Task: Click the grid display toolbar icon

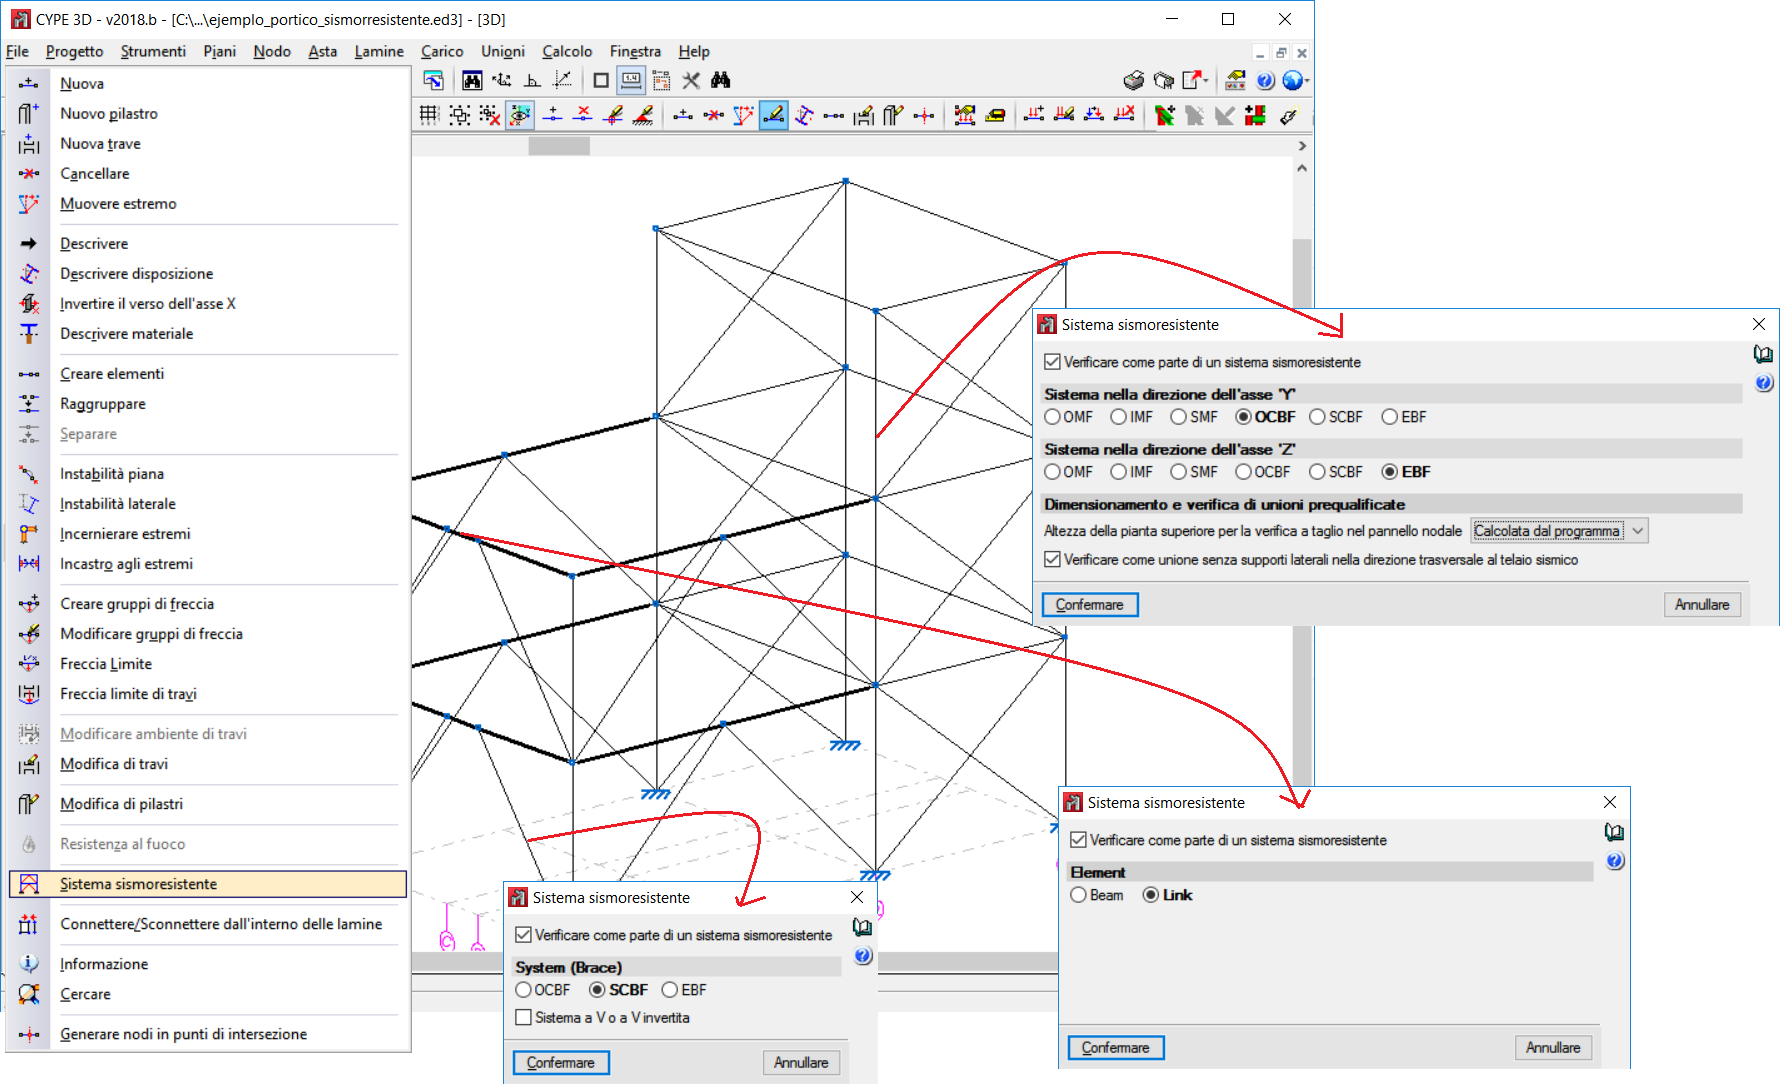Action: pos(429,115)
